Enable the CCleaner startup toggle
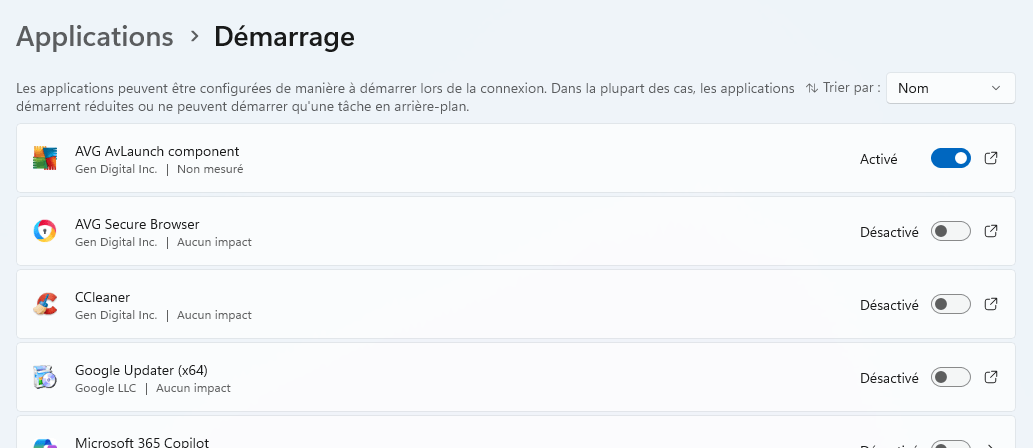 tap(951, 304)
